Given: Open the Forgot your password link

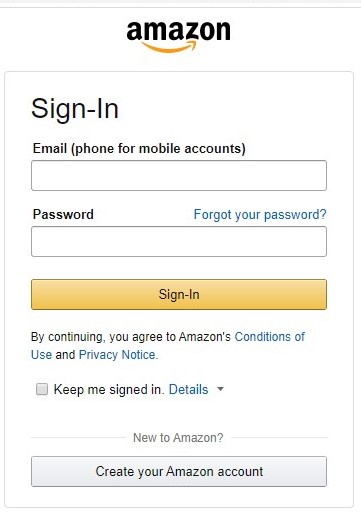Looking at the screenshot, I should [x=260, y=215].
